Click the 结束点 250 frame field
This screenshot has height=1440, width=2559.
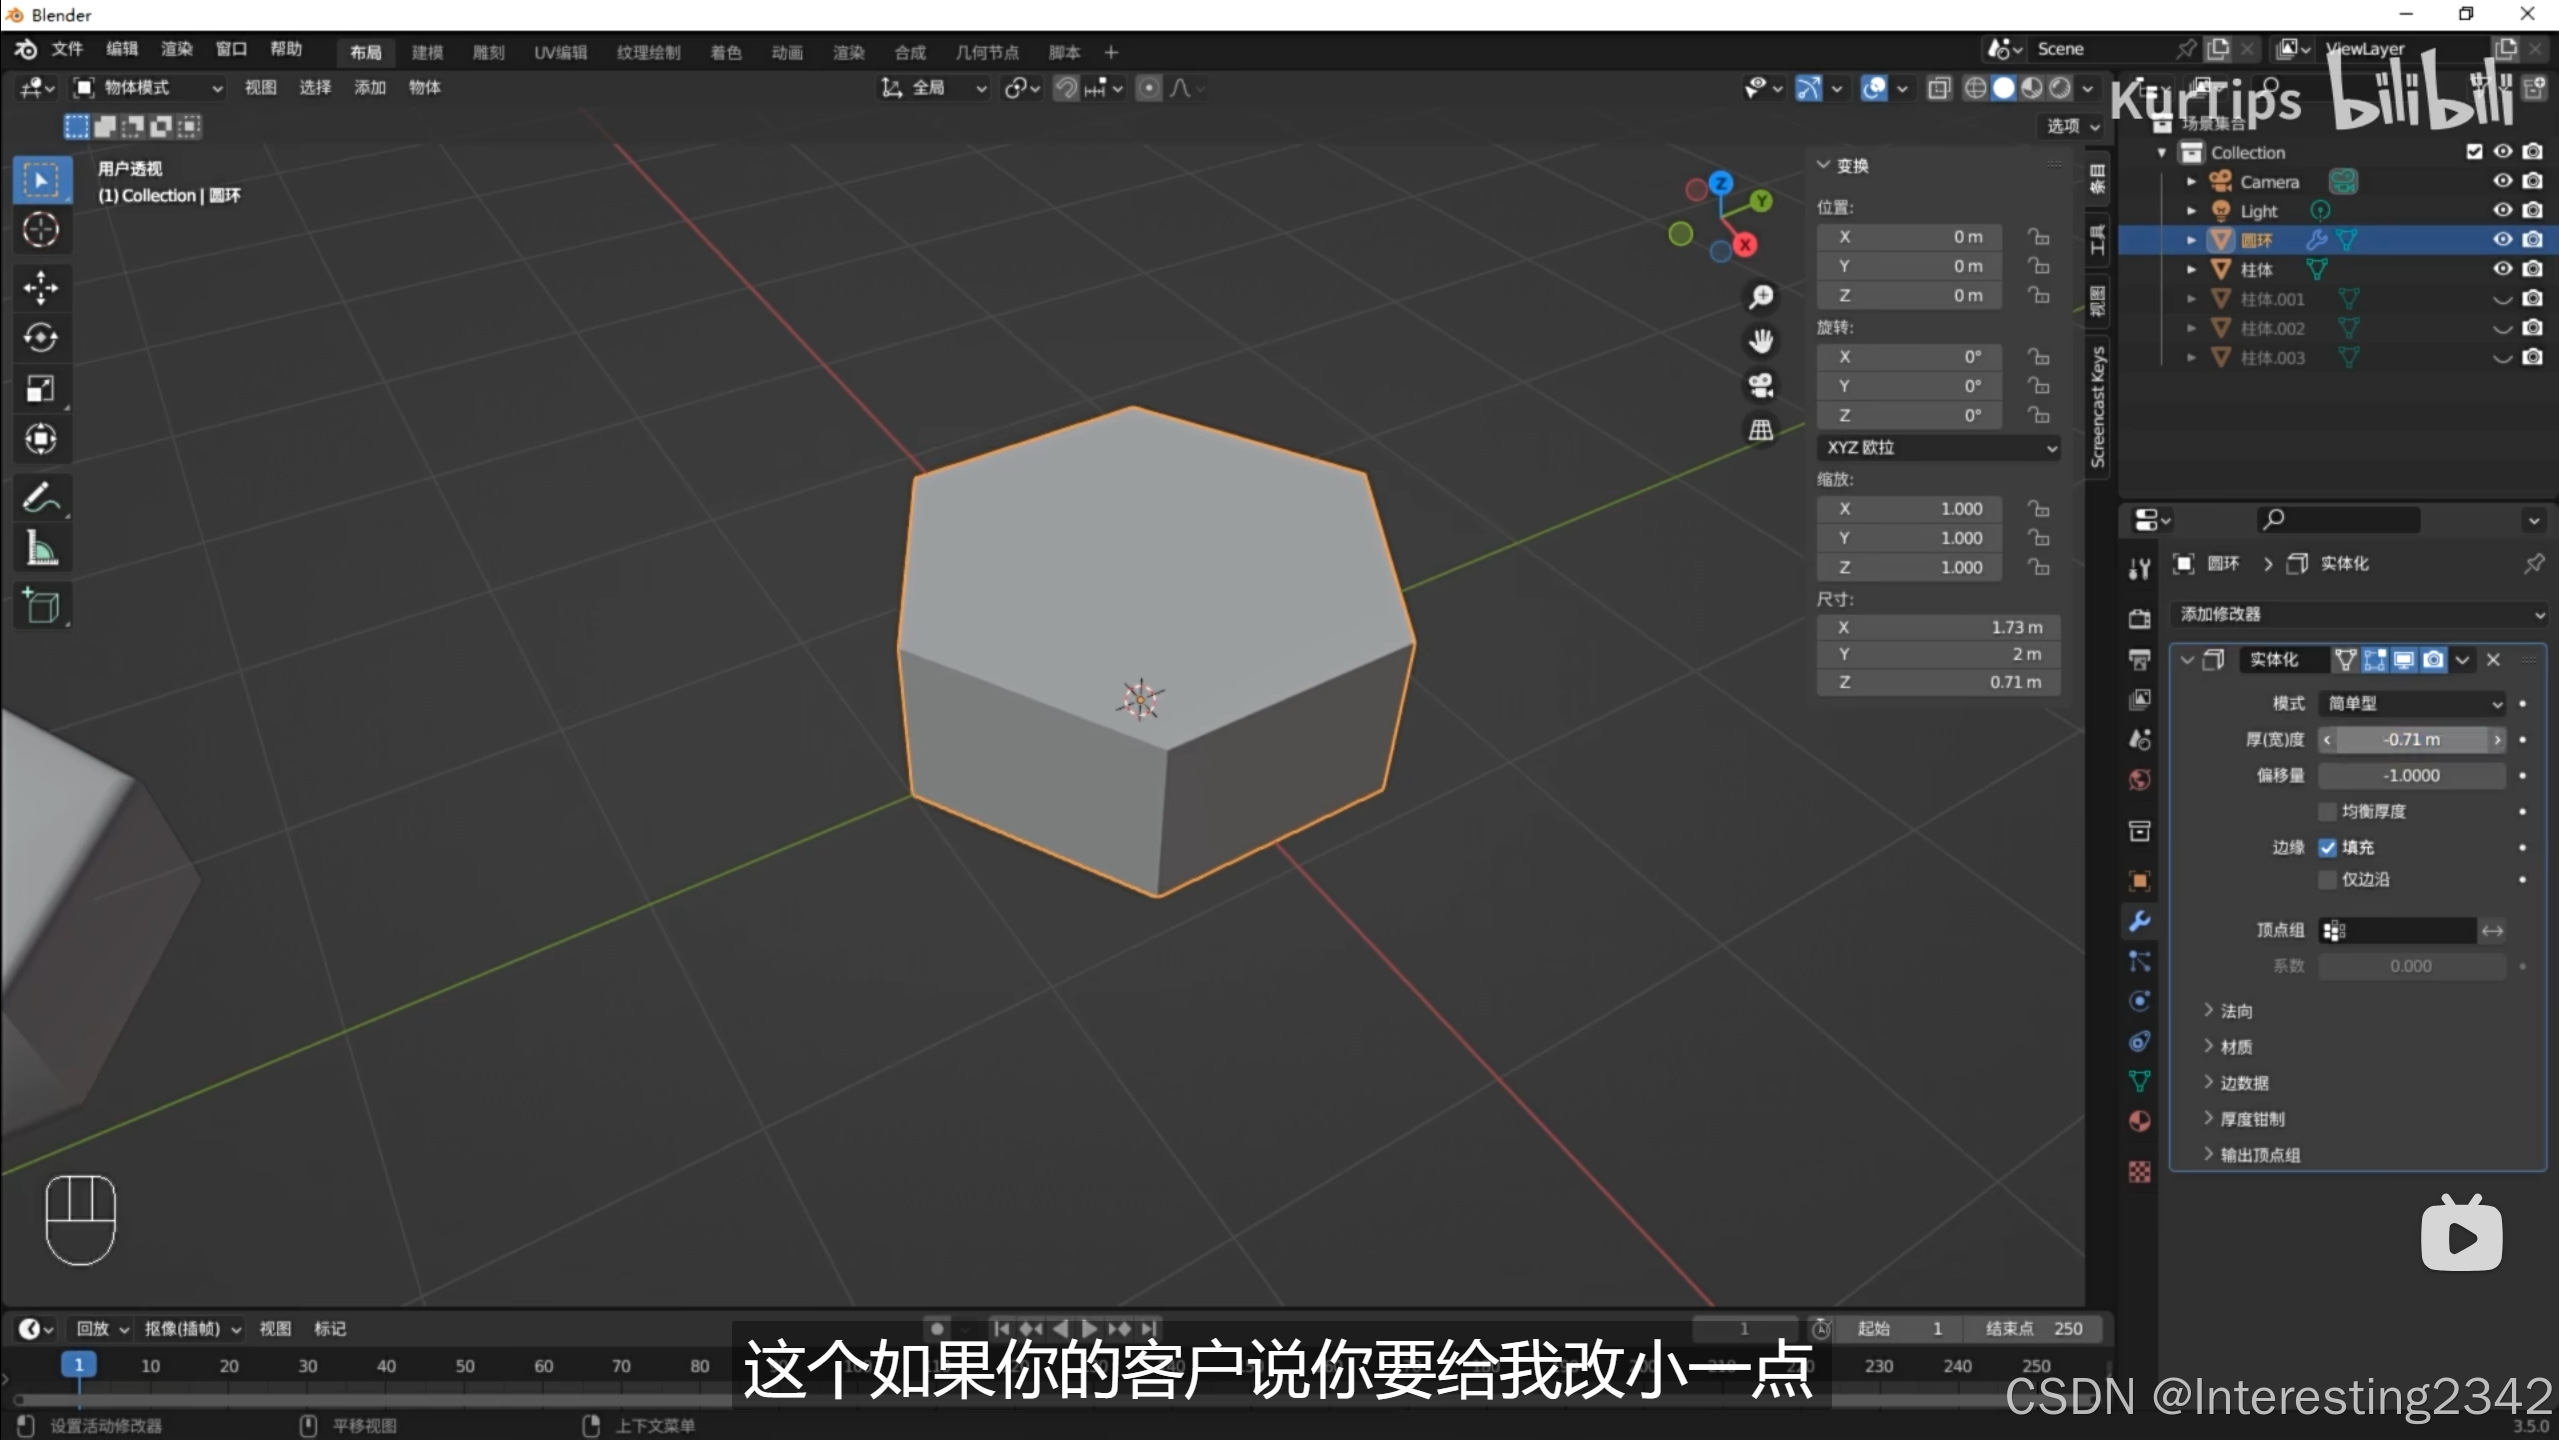click(x=2034, y=1328)
